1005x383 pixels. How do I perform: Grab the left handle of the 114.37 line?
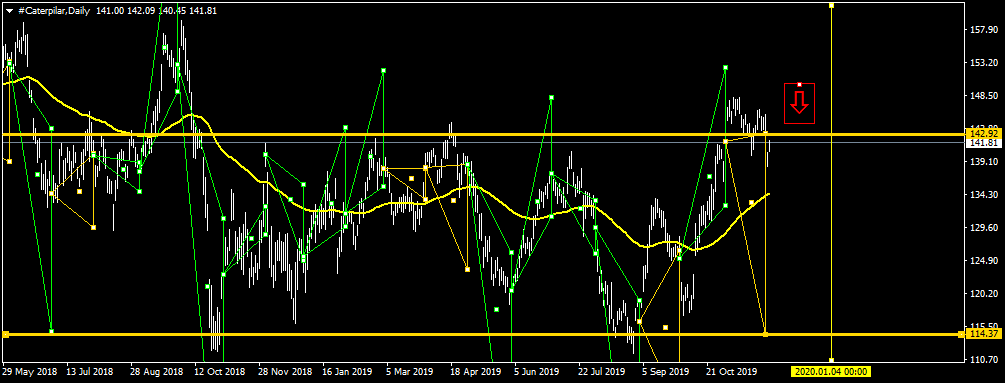point(6,334)
